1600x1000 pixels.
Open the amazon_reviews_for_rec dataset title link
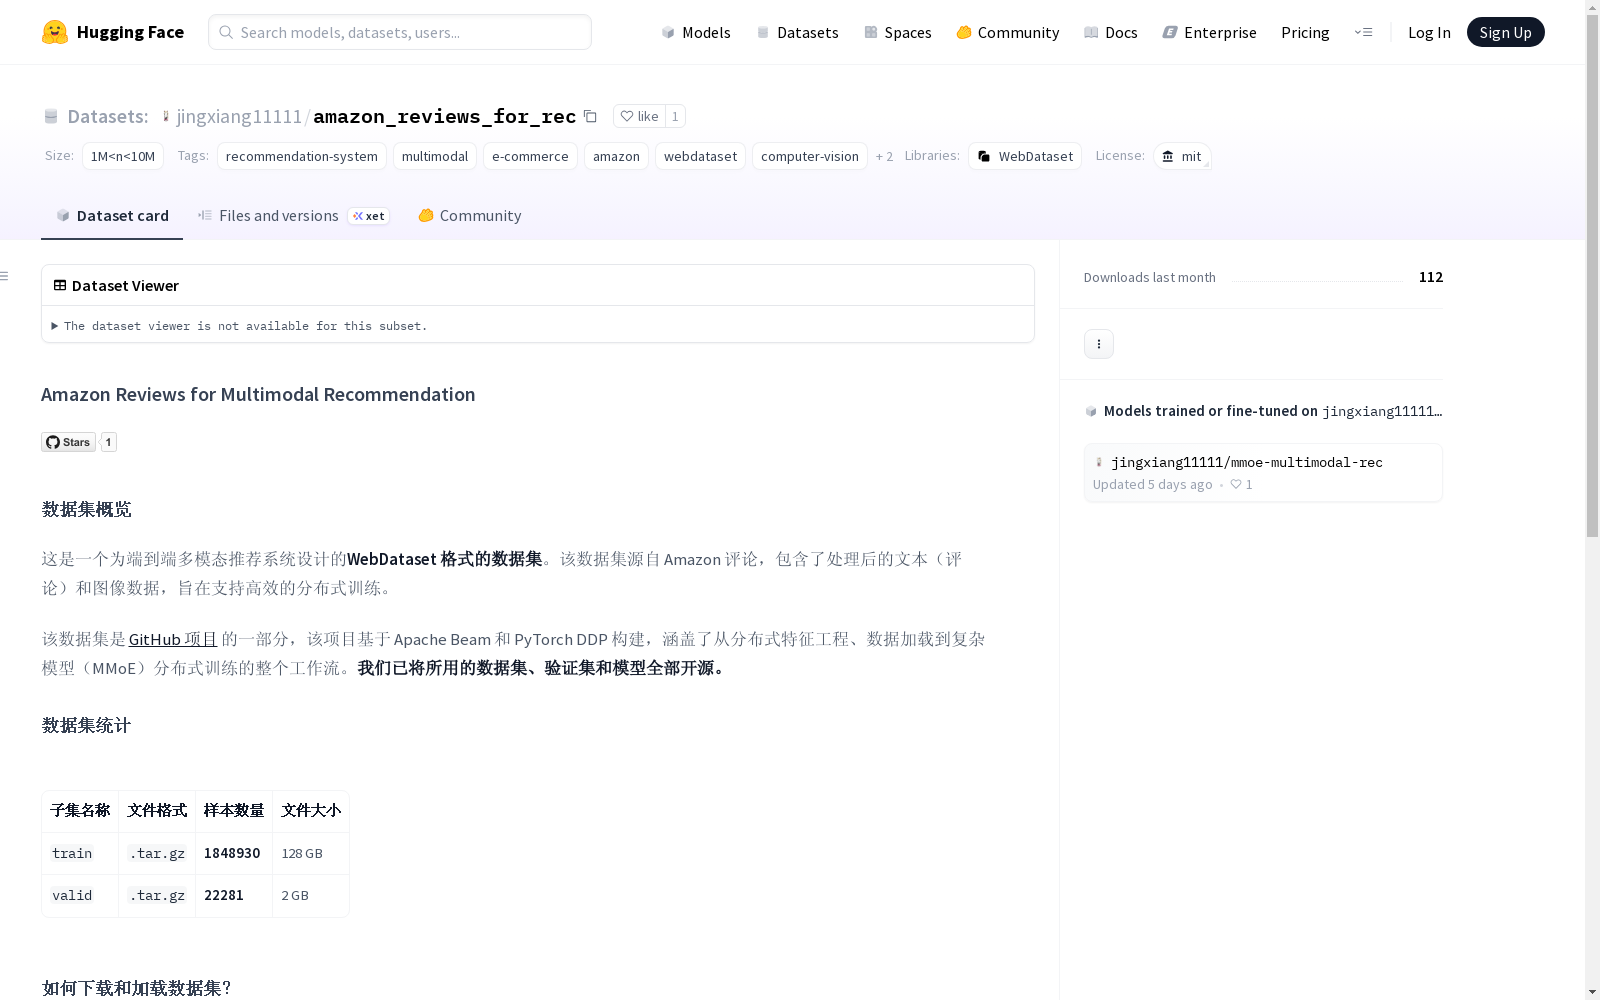(444, 116)
